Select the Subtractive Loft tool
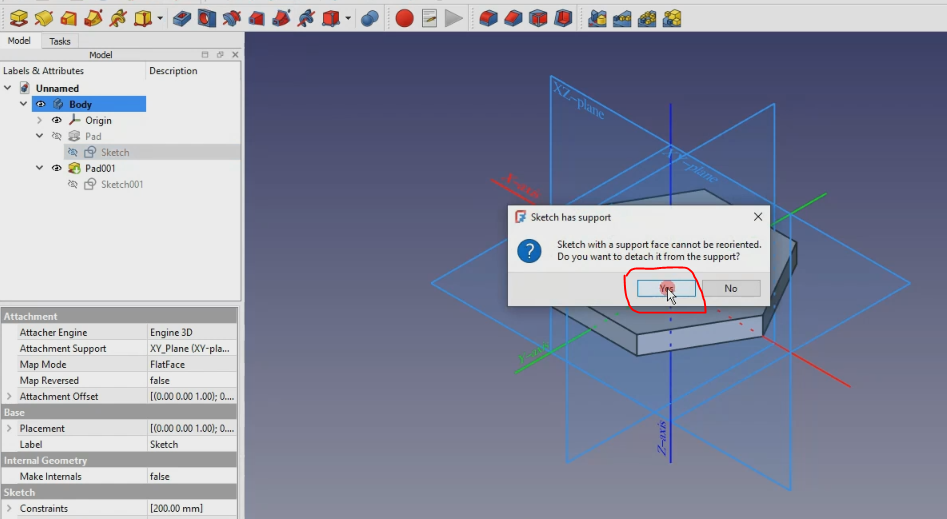Image resolution: width=947 pixels, height=519 pixels. [256, 19]
